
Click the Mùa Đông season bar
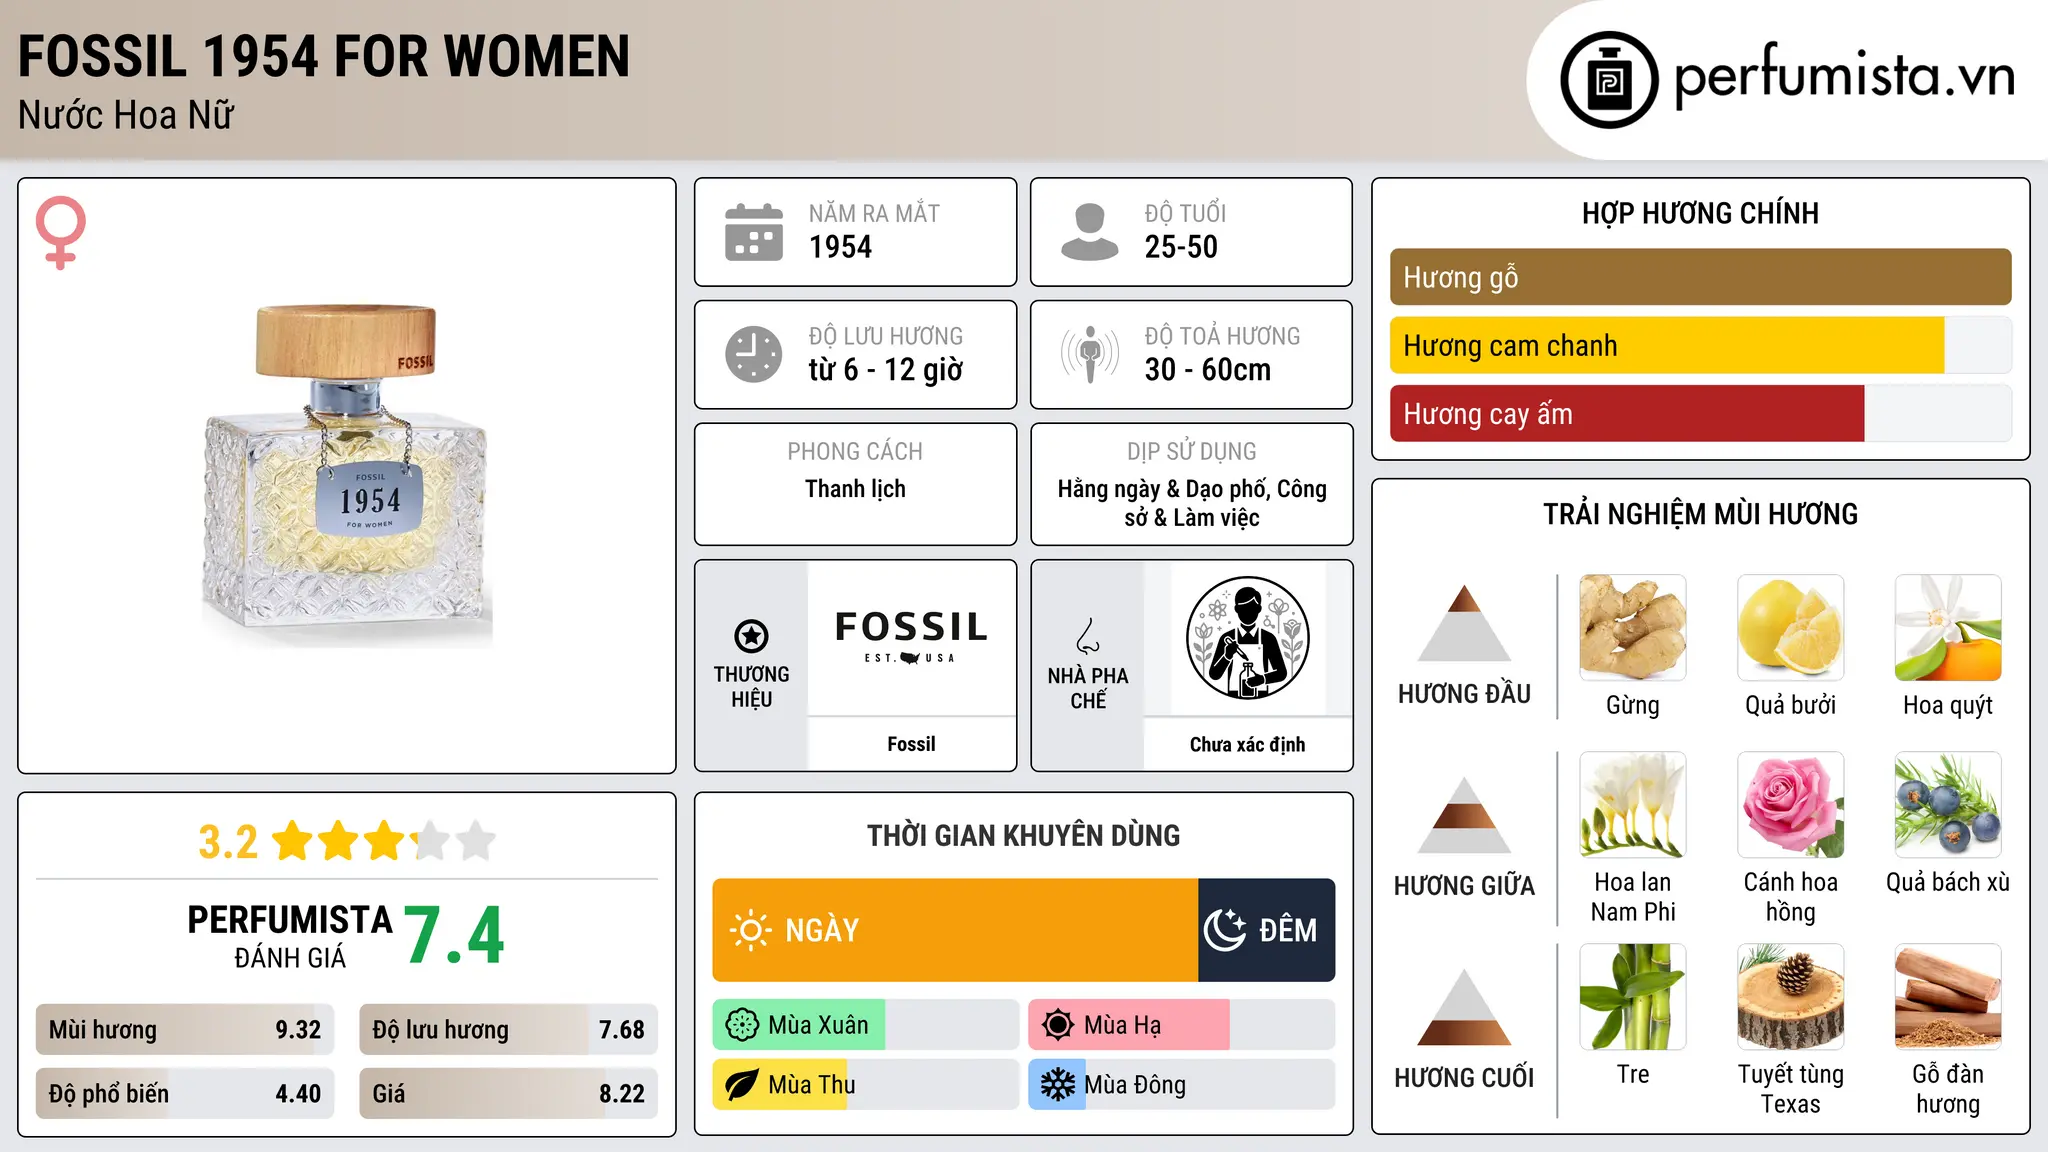(x=1181, y=1085)
